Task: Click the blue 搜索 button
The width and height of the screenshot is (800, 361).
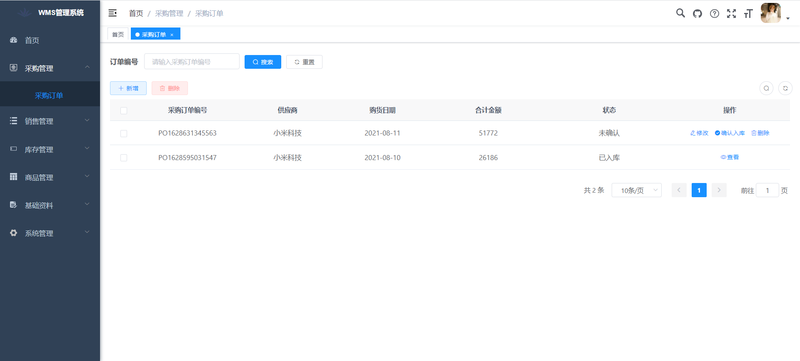Action: [x=263, y=62]
